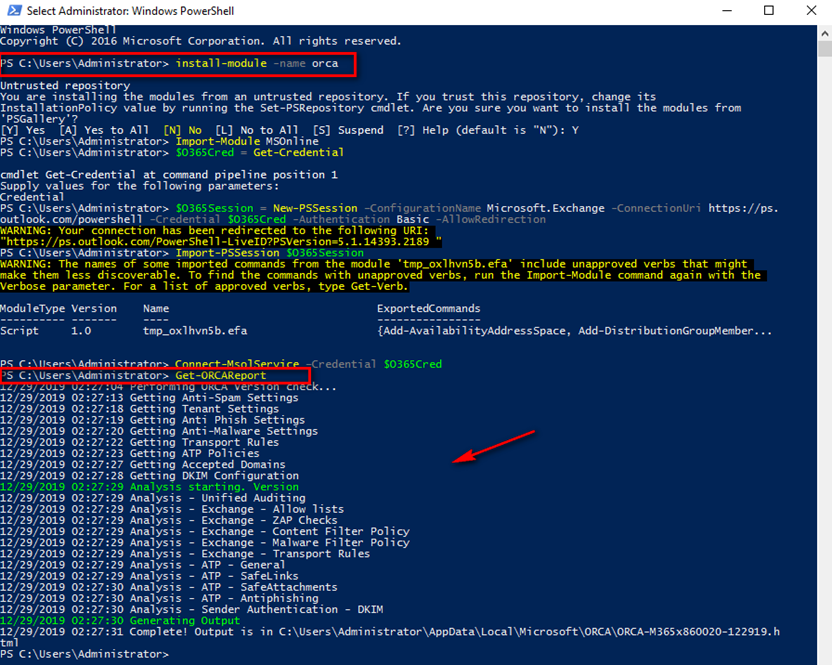
Task: Click the '$O365Cred = Get-Credential' command
Action: point(259,152)
